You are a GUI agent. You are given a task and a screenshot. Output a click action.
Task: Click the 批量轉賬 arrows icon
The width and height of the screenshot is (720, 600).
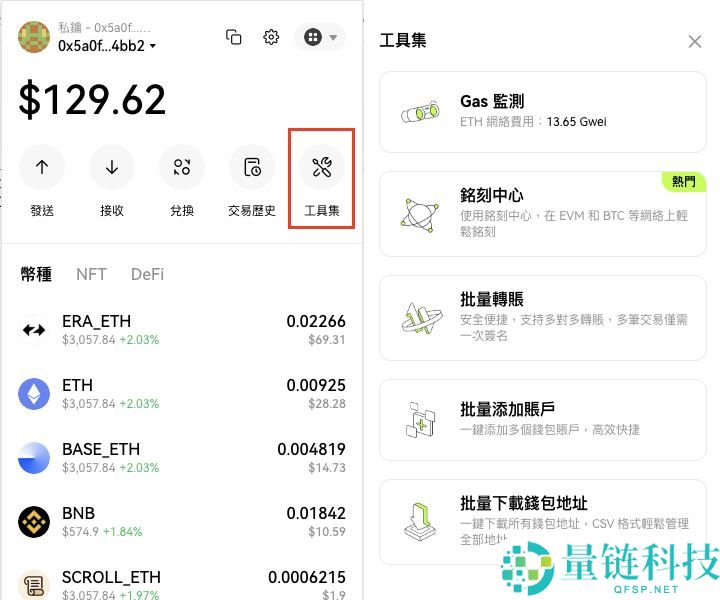[422, 318]
